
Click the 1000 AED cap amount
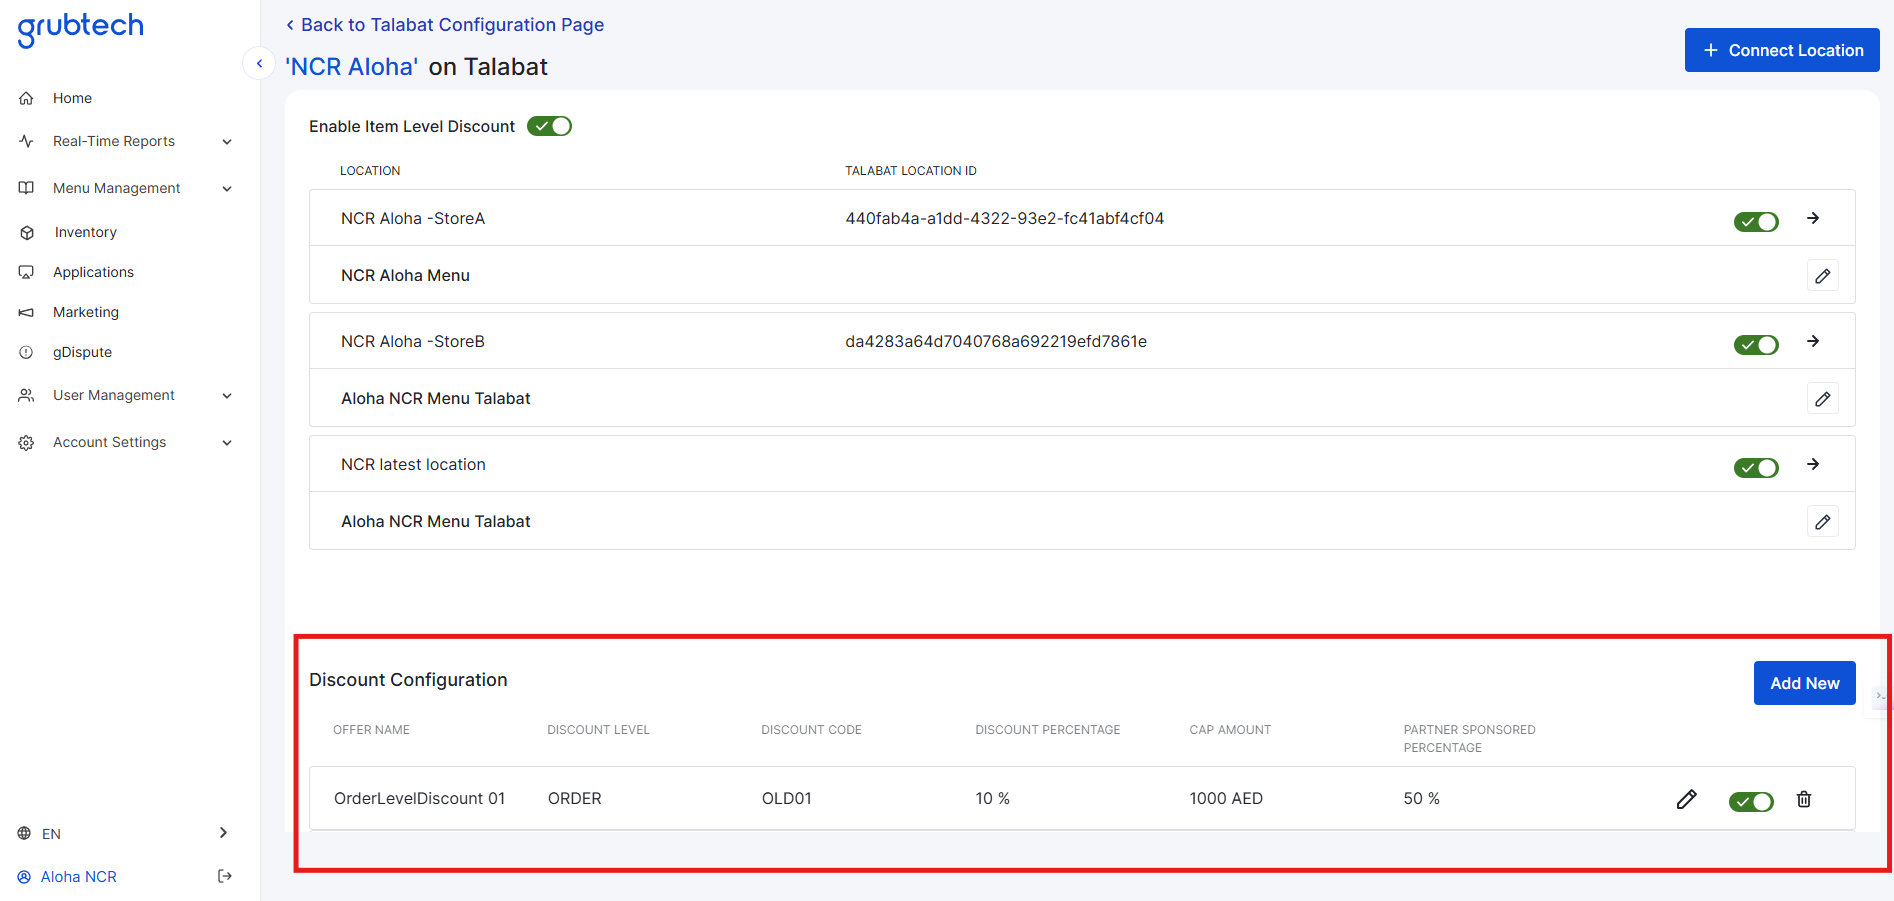(x=1226, y=798)
